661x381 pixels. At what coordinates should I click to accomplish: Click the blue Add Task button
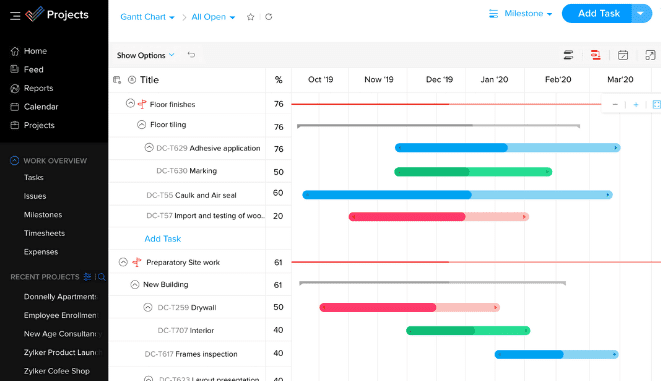point(599,13)
